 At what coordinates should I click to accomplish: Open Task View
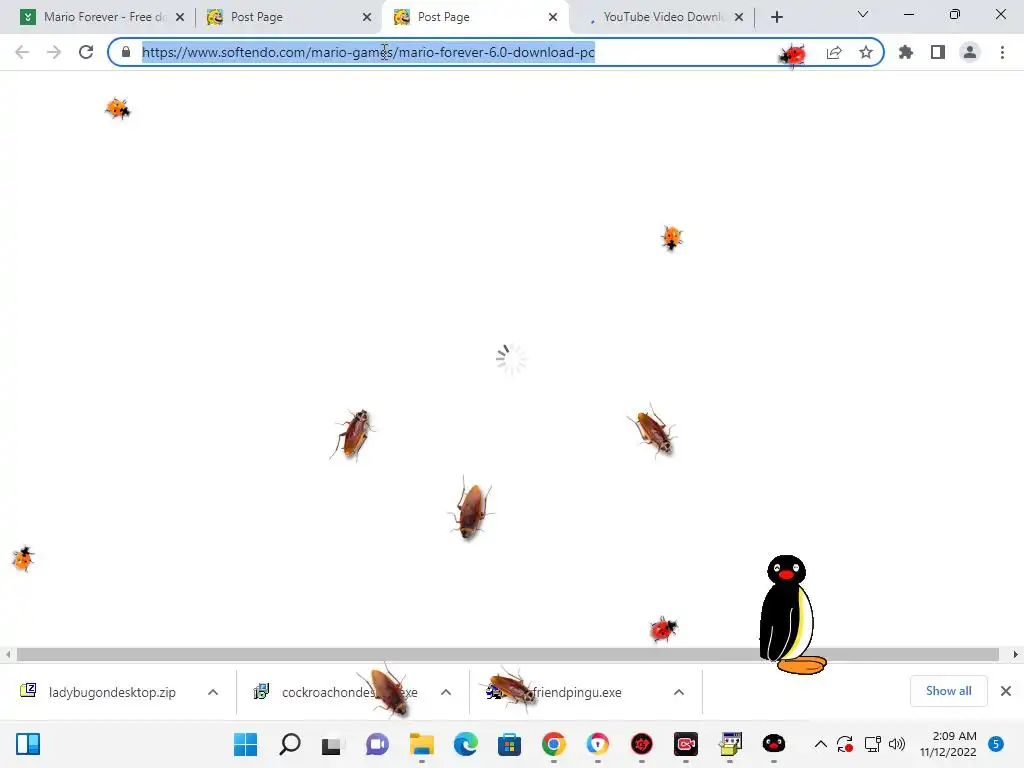click(x=333, y=744)
